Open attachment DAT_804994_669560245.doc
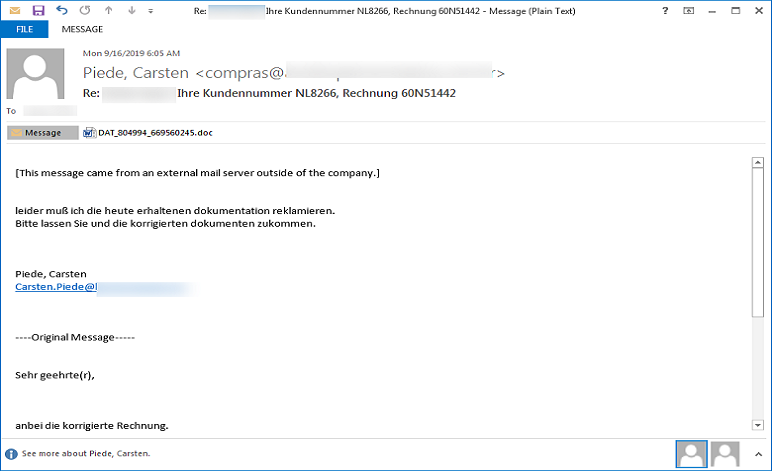 (x=155, y=132)
